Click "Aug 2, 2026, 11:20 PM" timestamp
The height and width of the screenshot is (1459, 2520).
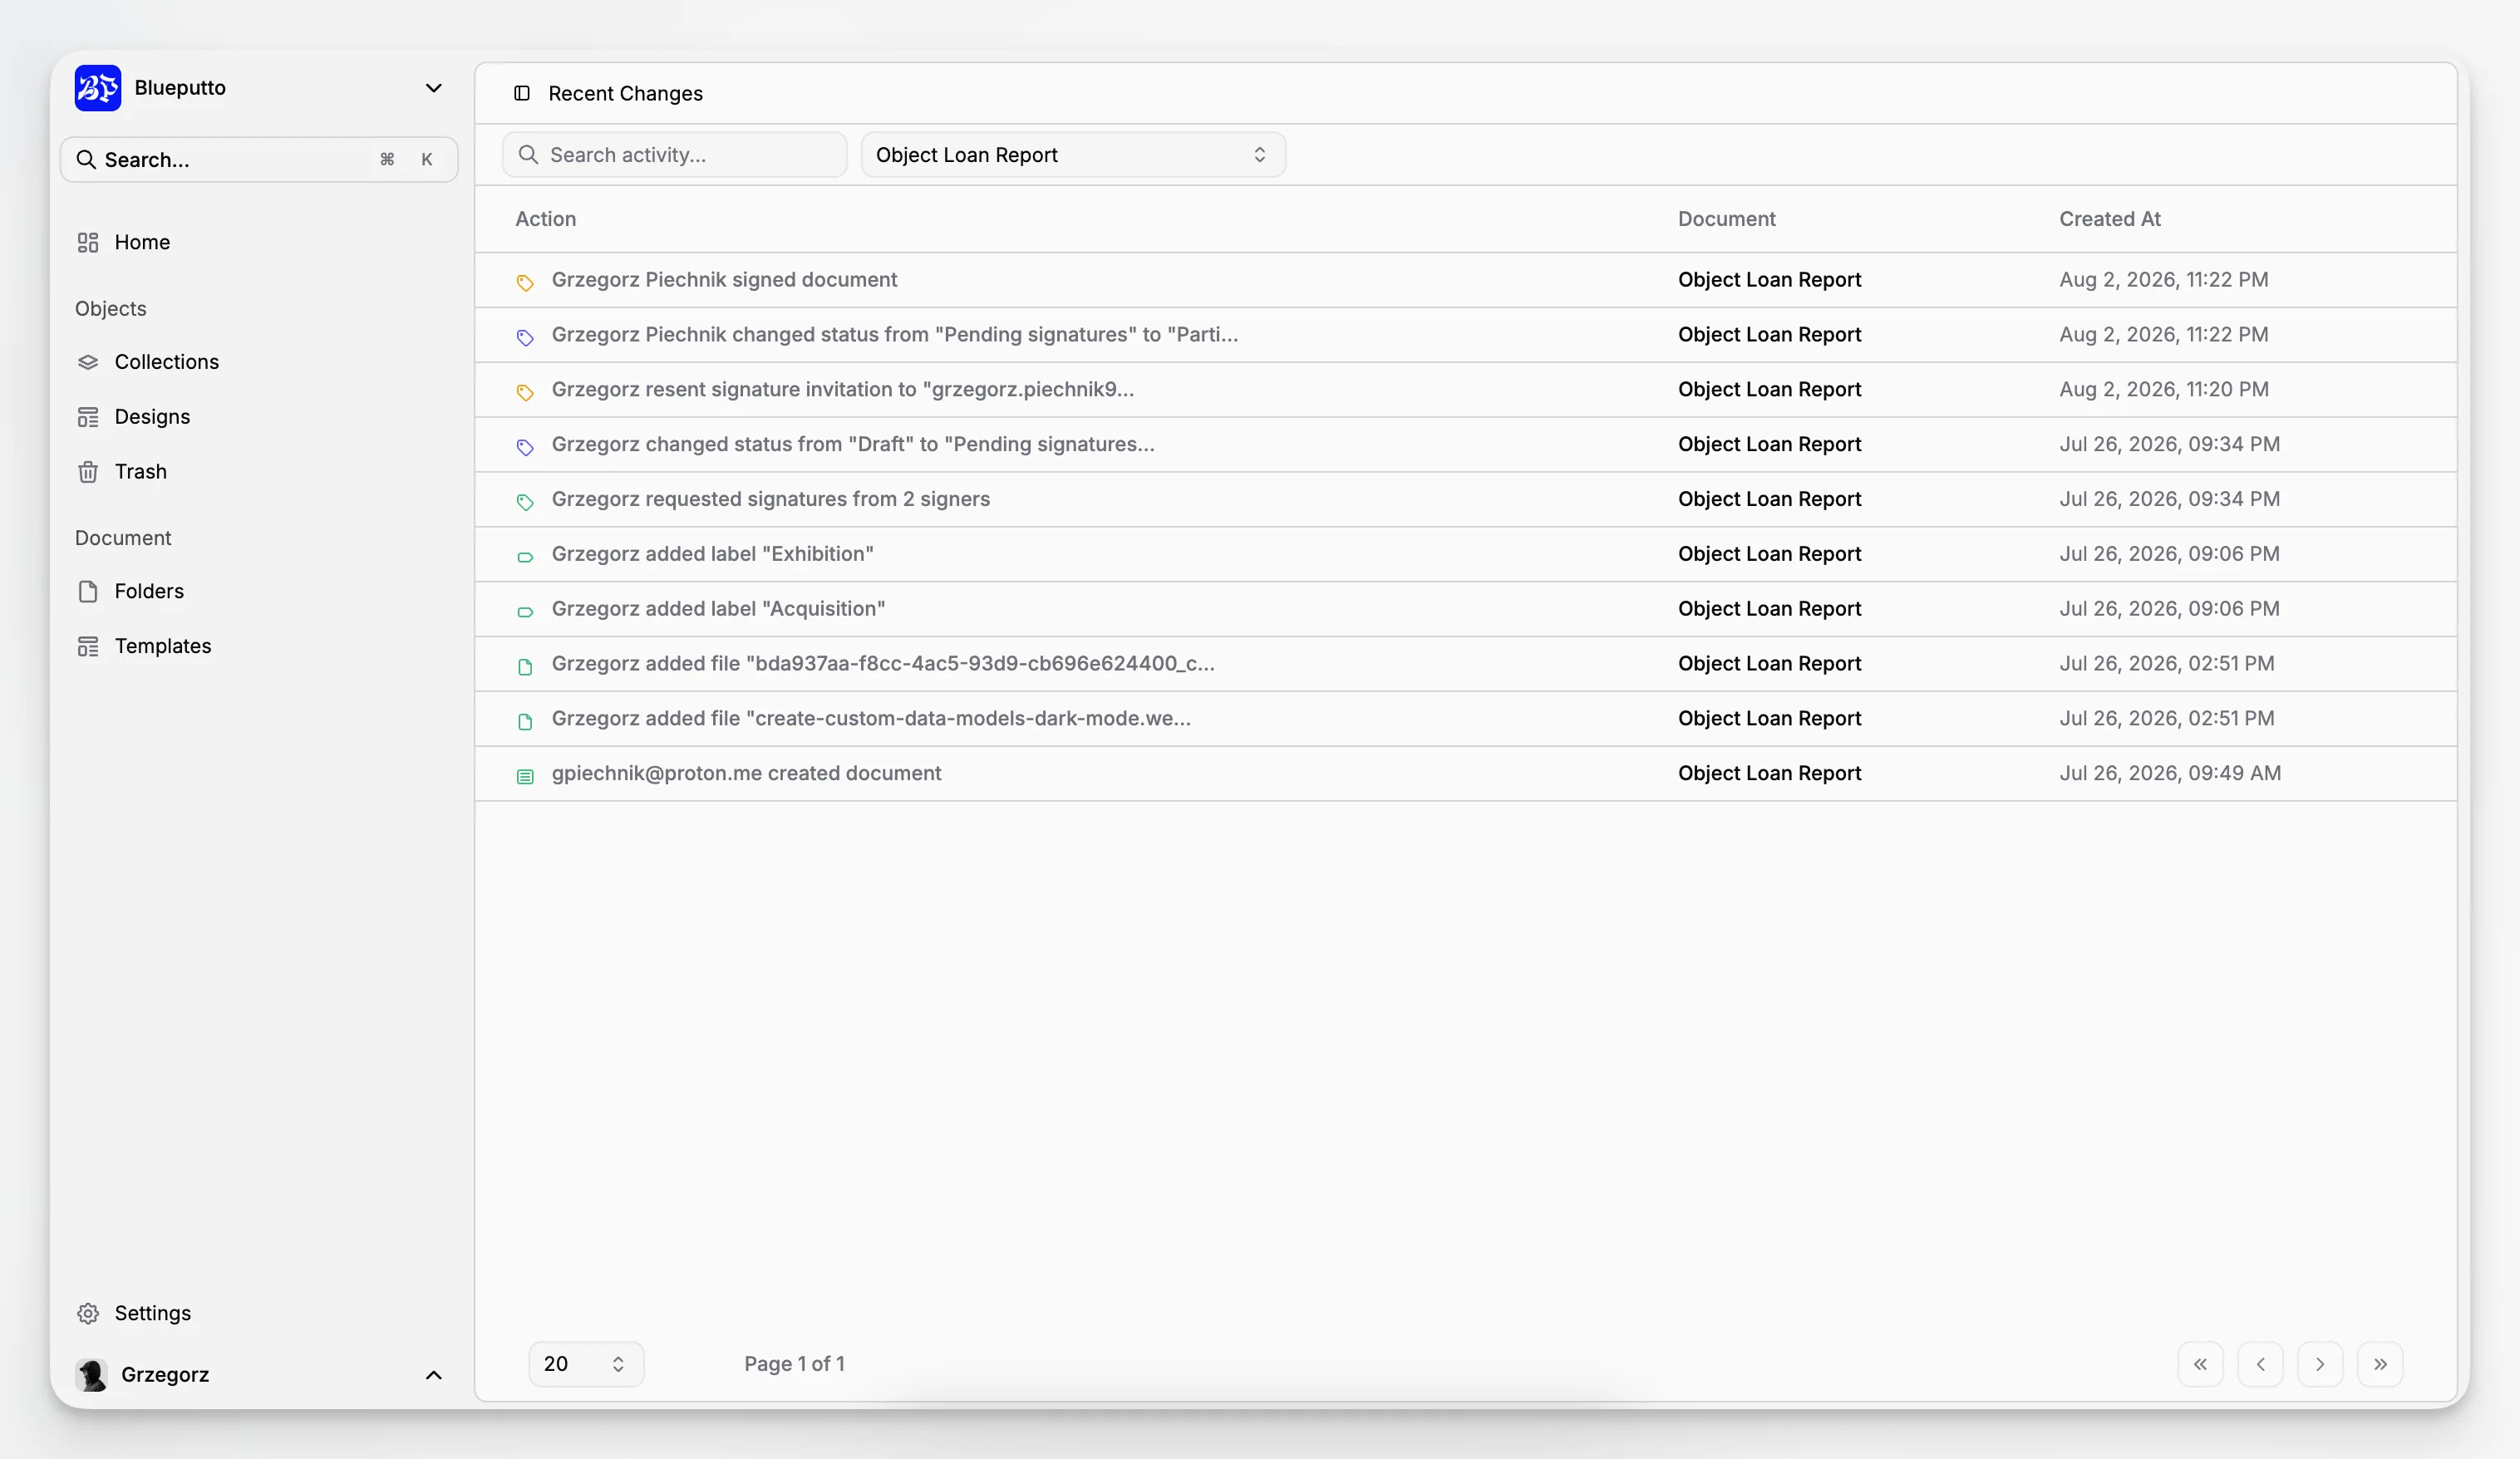pos(2163,389)
